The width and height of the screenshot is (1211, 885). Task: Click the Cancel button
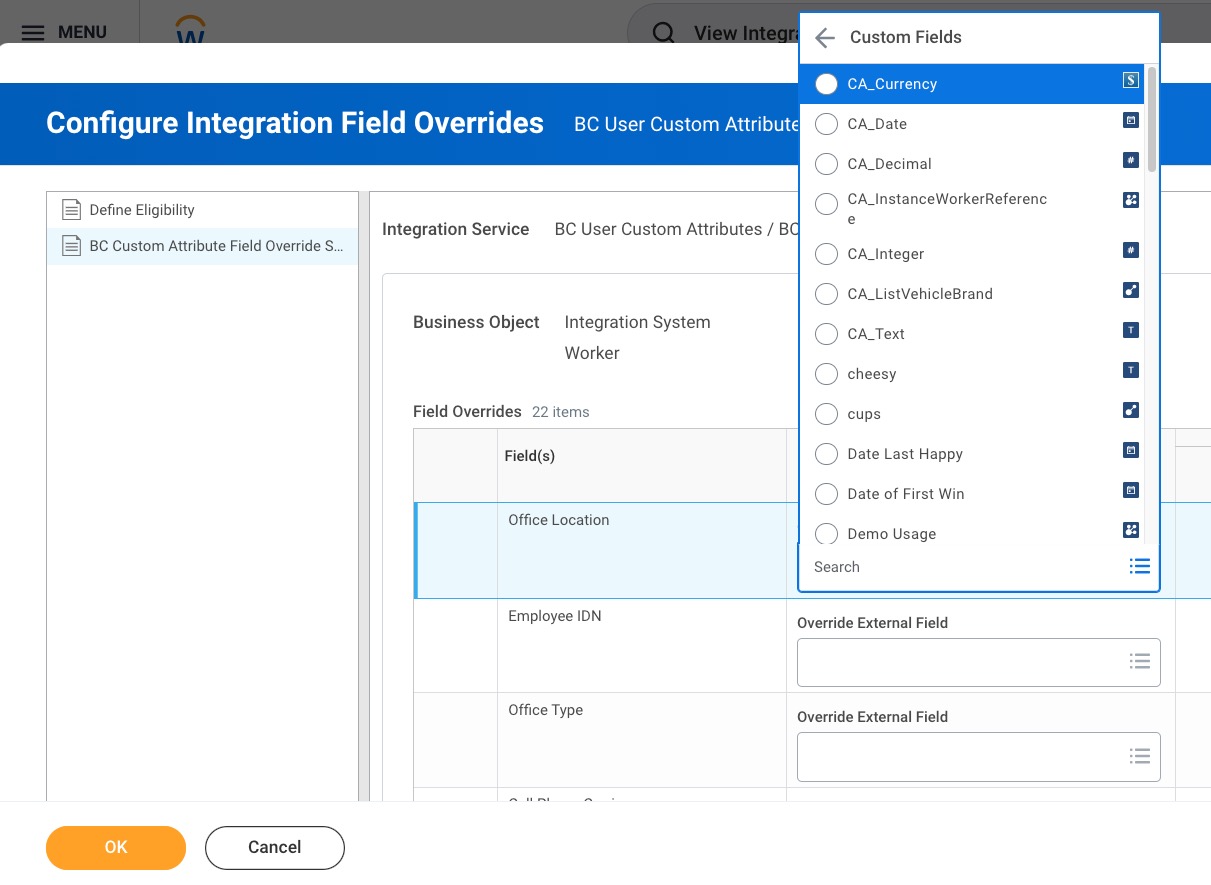point(275,848)
